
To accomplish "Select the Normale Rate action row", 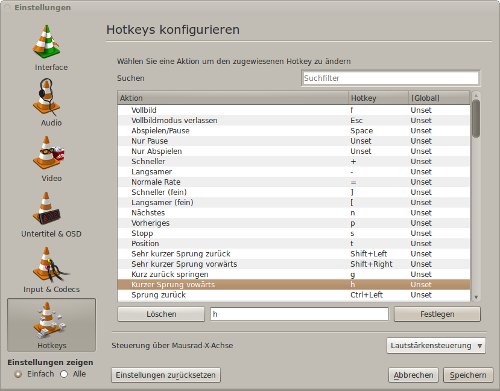I will click(x=294, y=182).
